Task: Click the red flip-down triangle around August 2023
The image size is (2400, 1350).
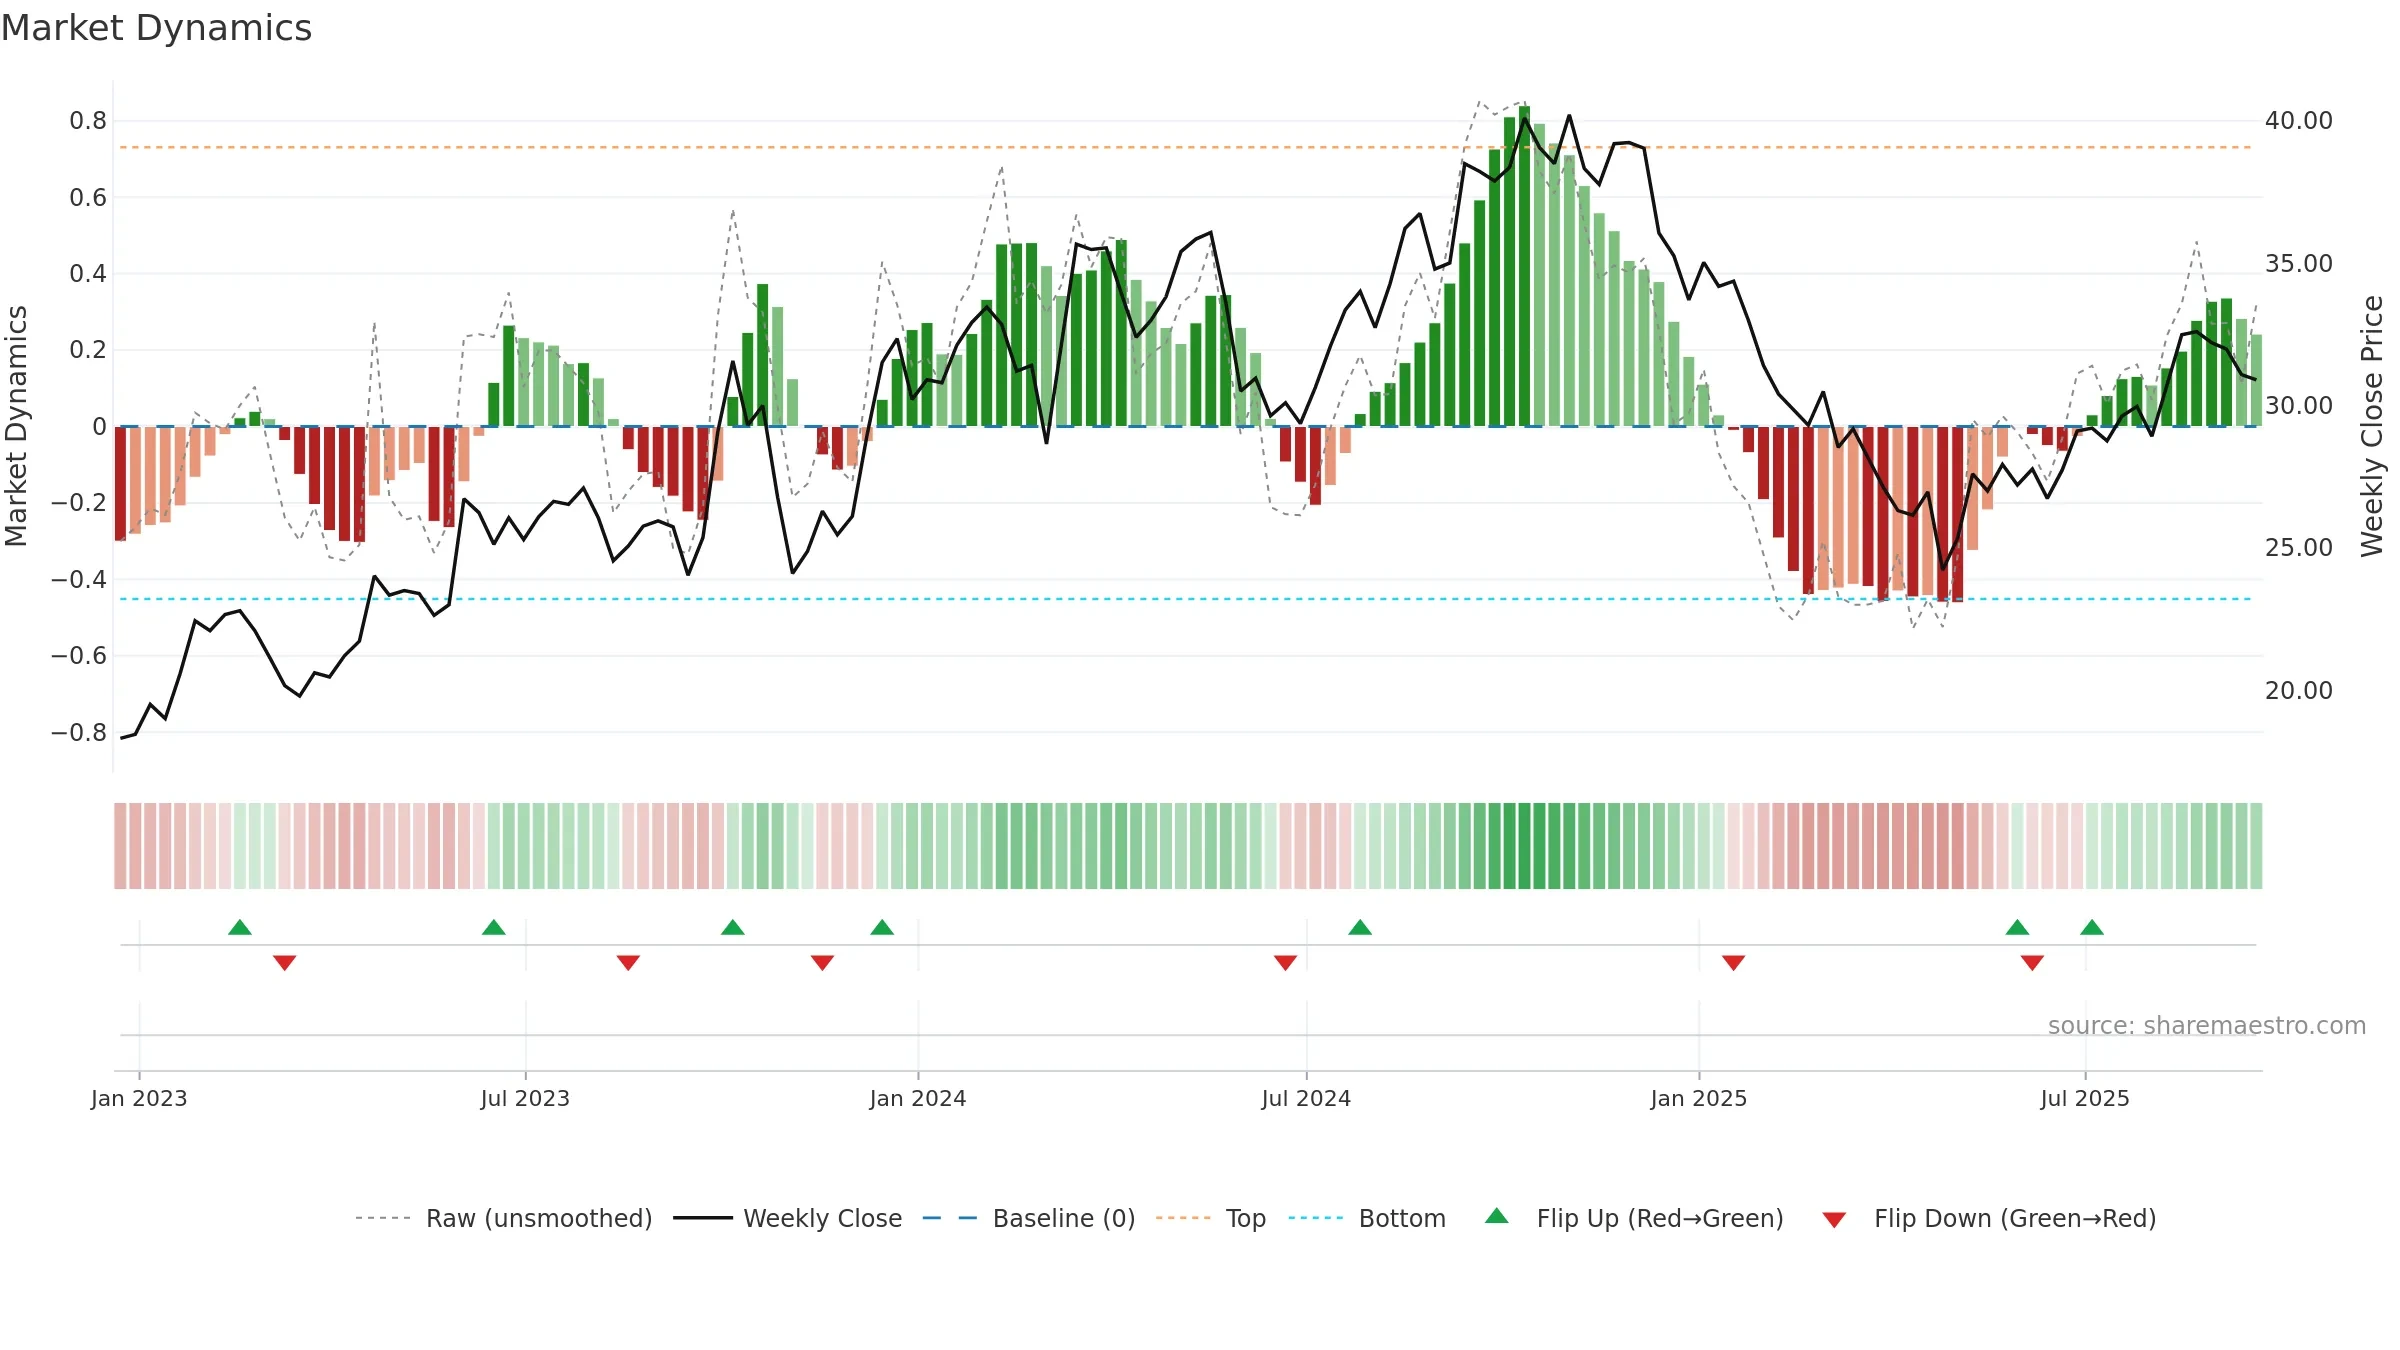Action: click(628, 963)
